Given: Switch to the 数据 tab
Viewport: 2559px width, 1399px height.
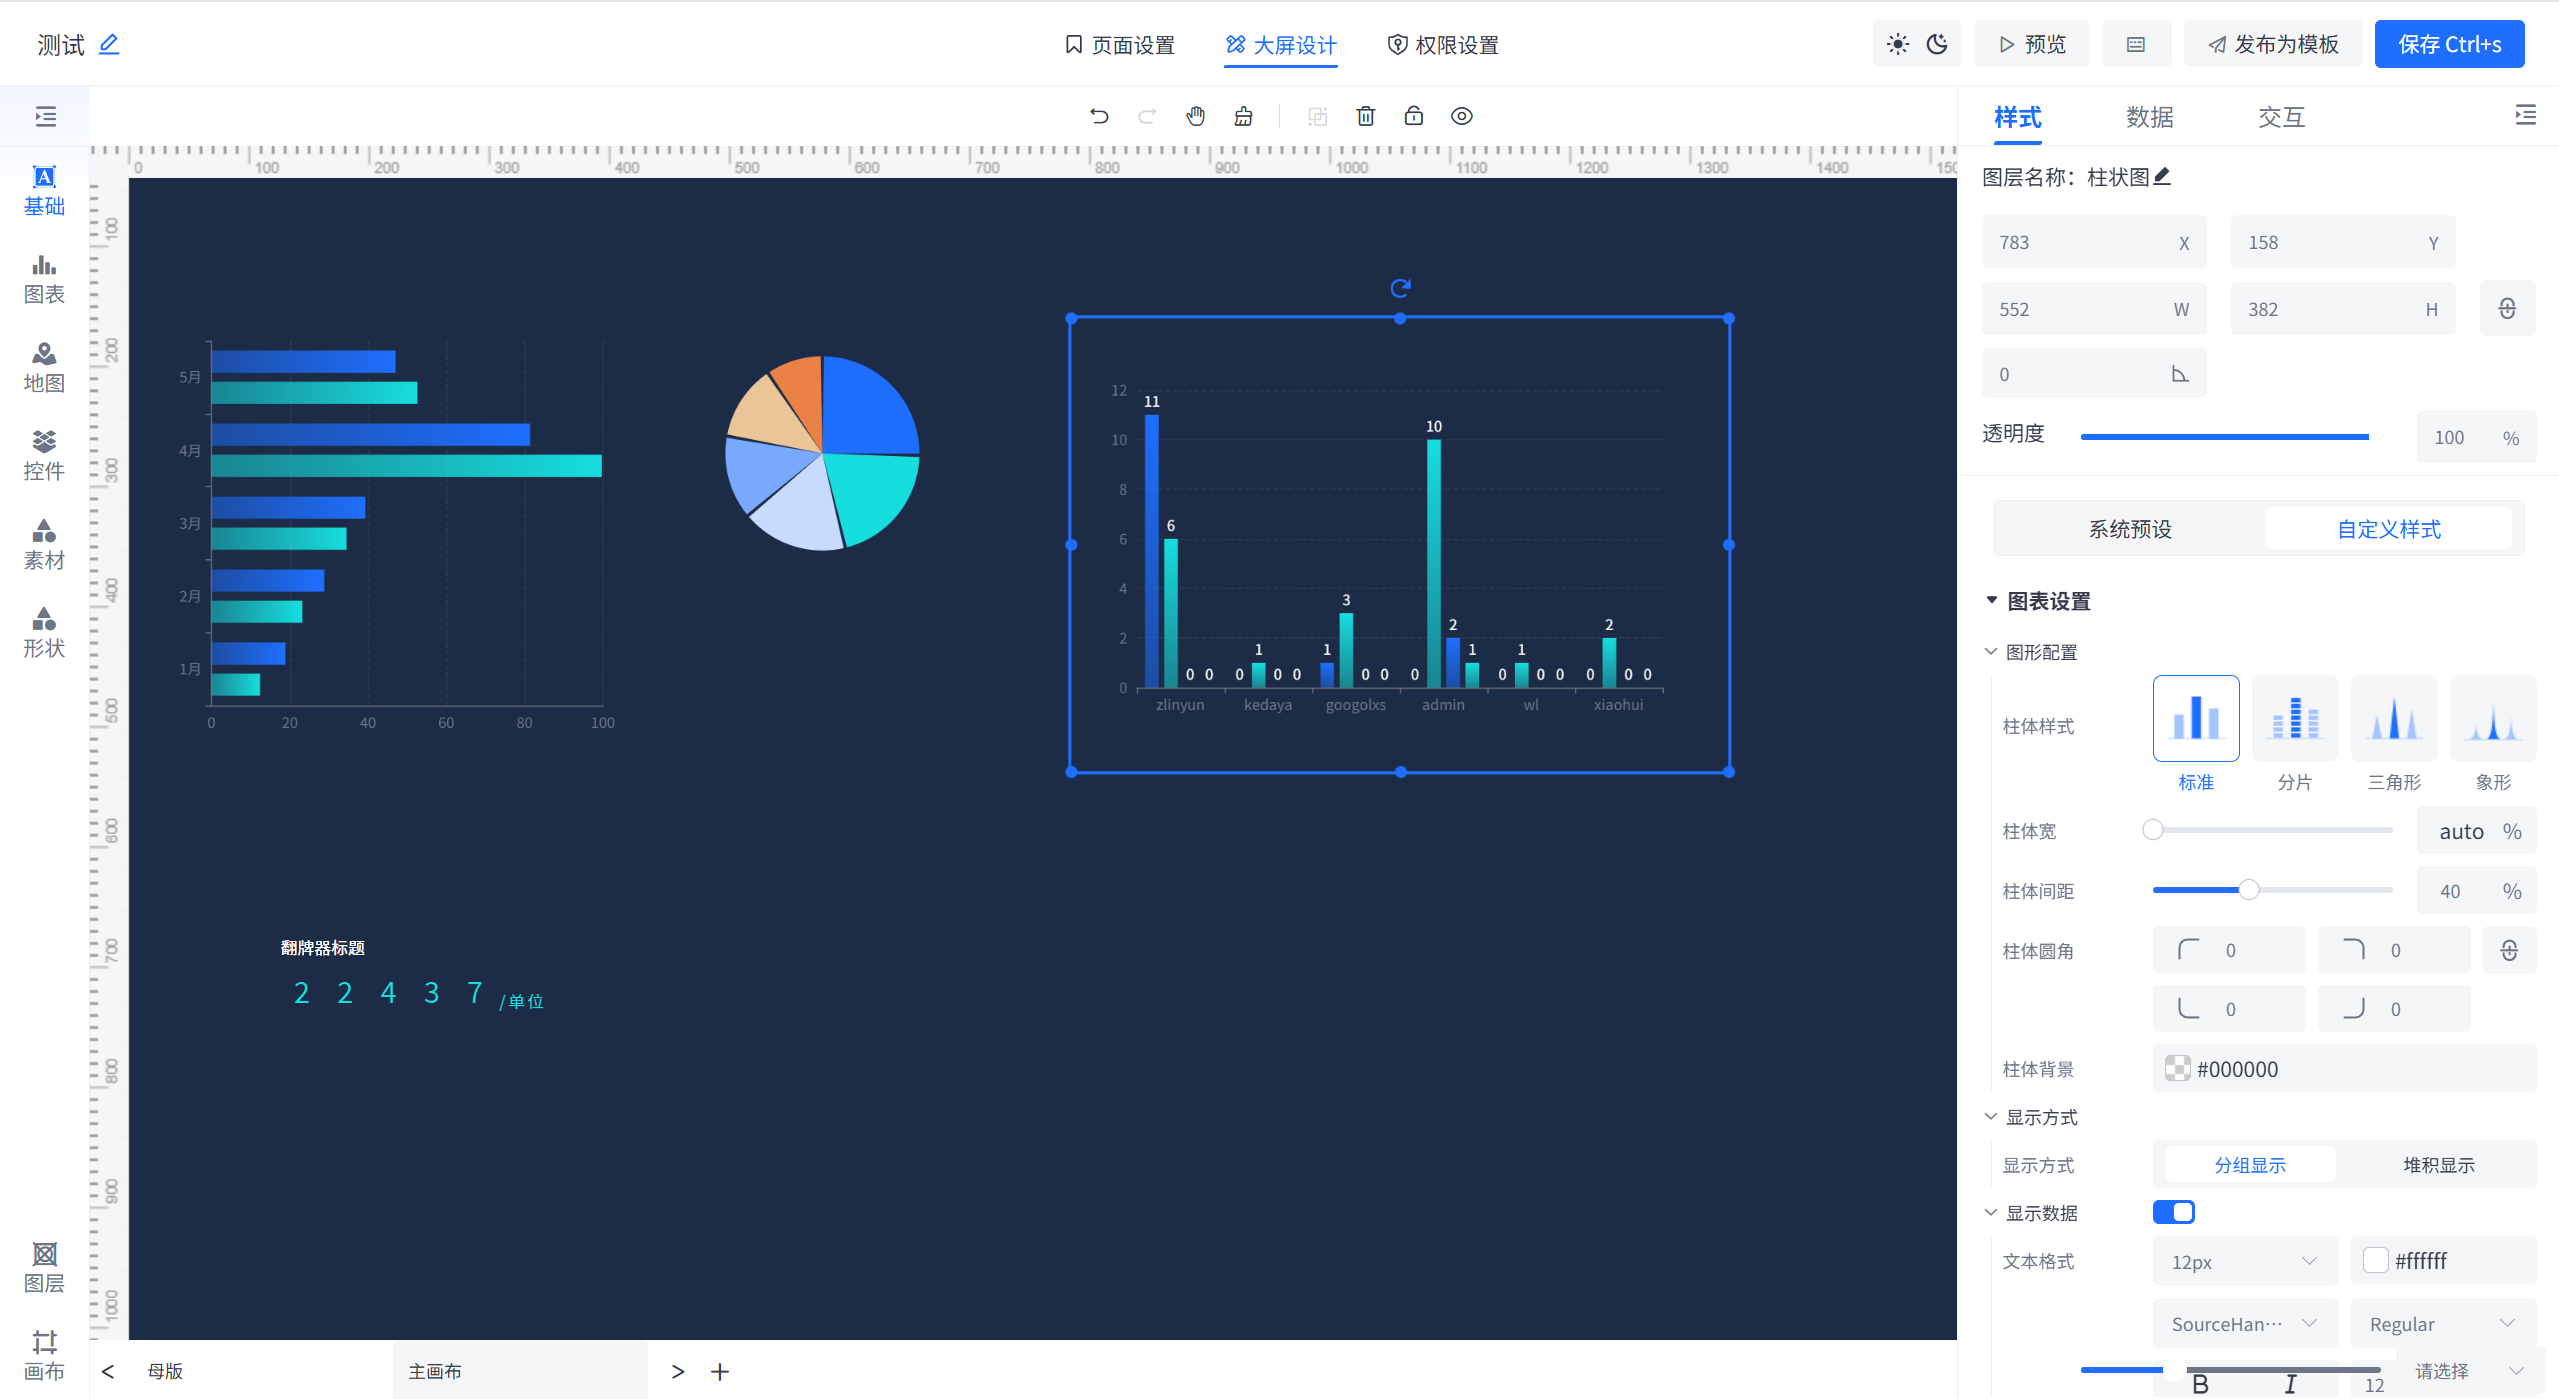Looking at the screenshot, I should [x=2150, y=117].
